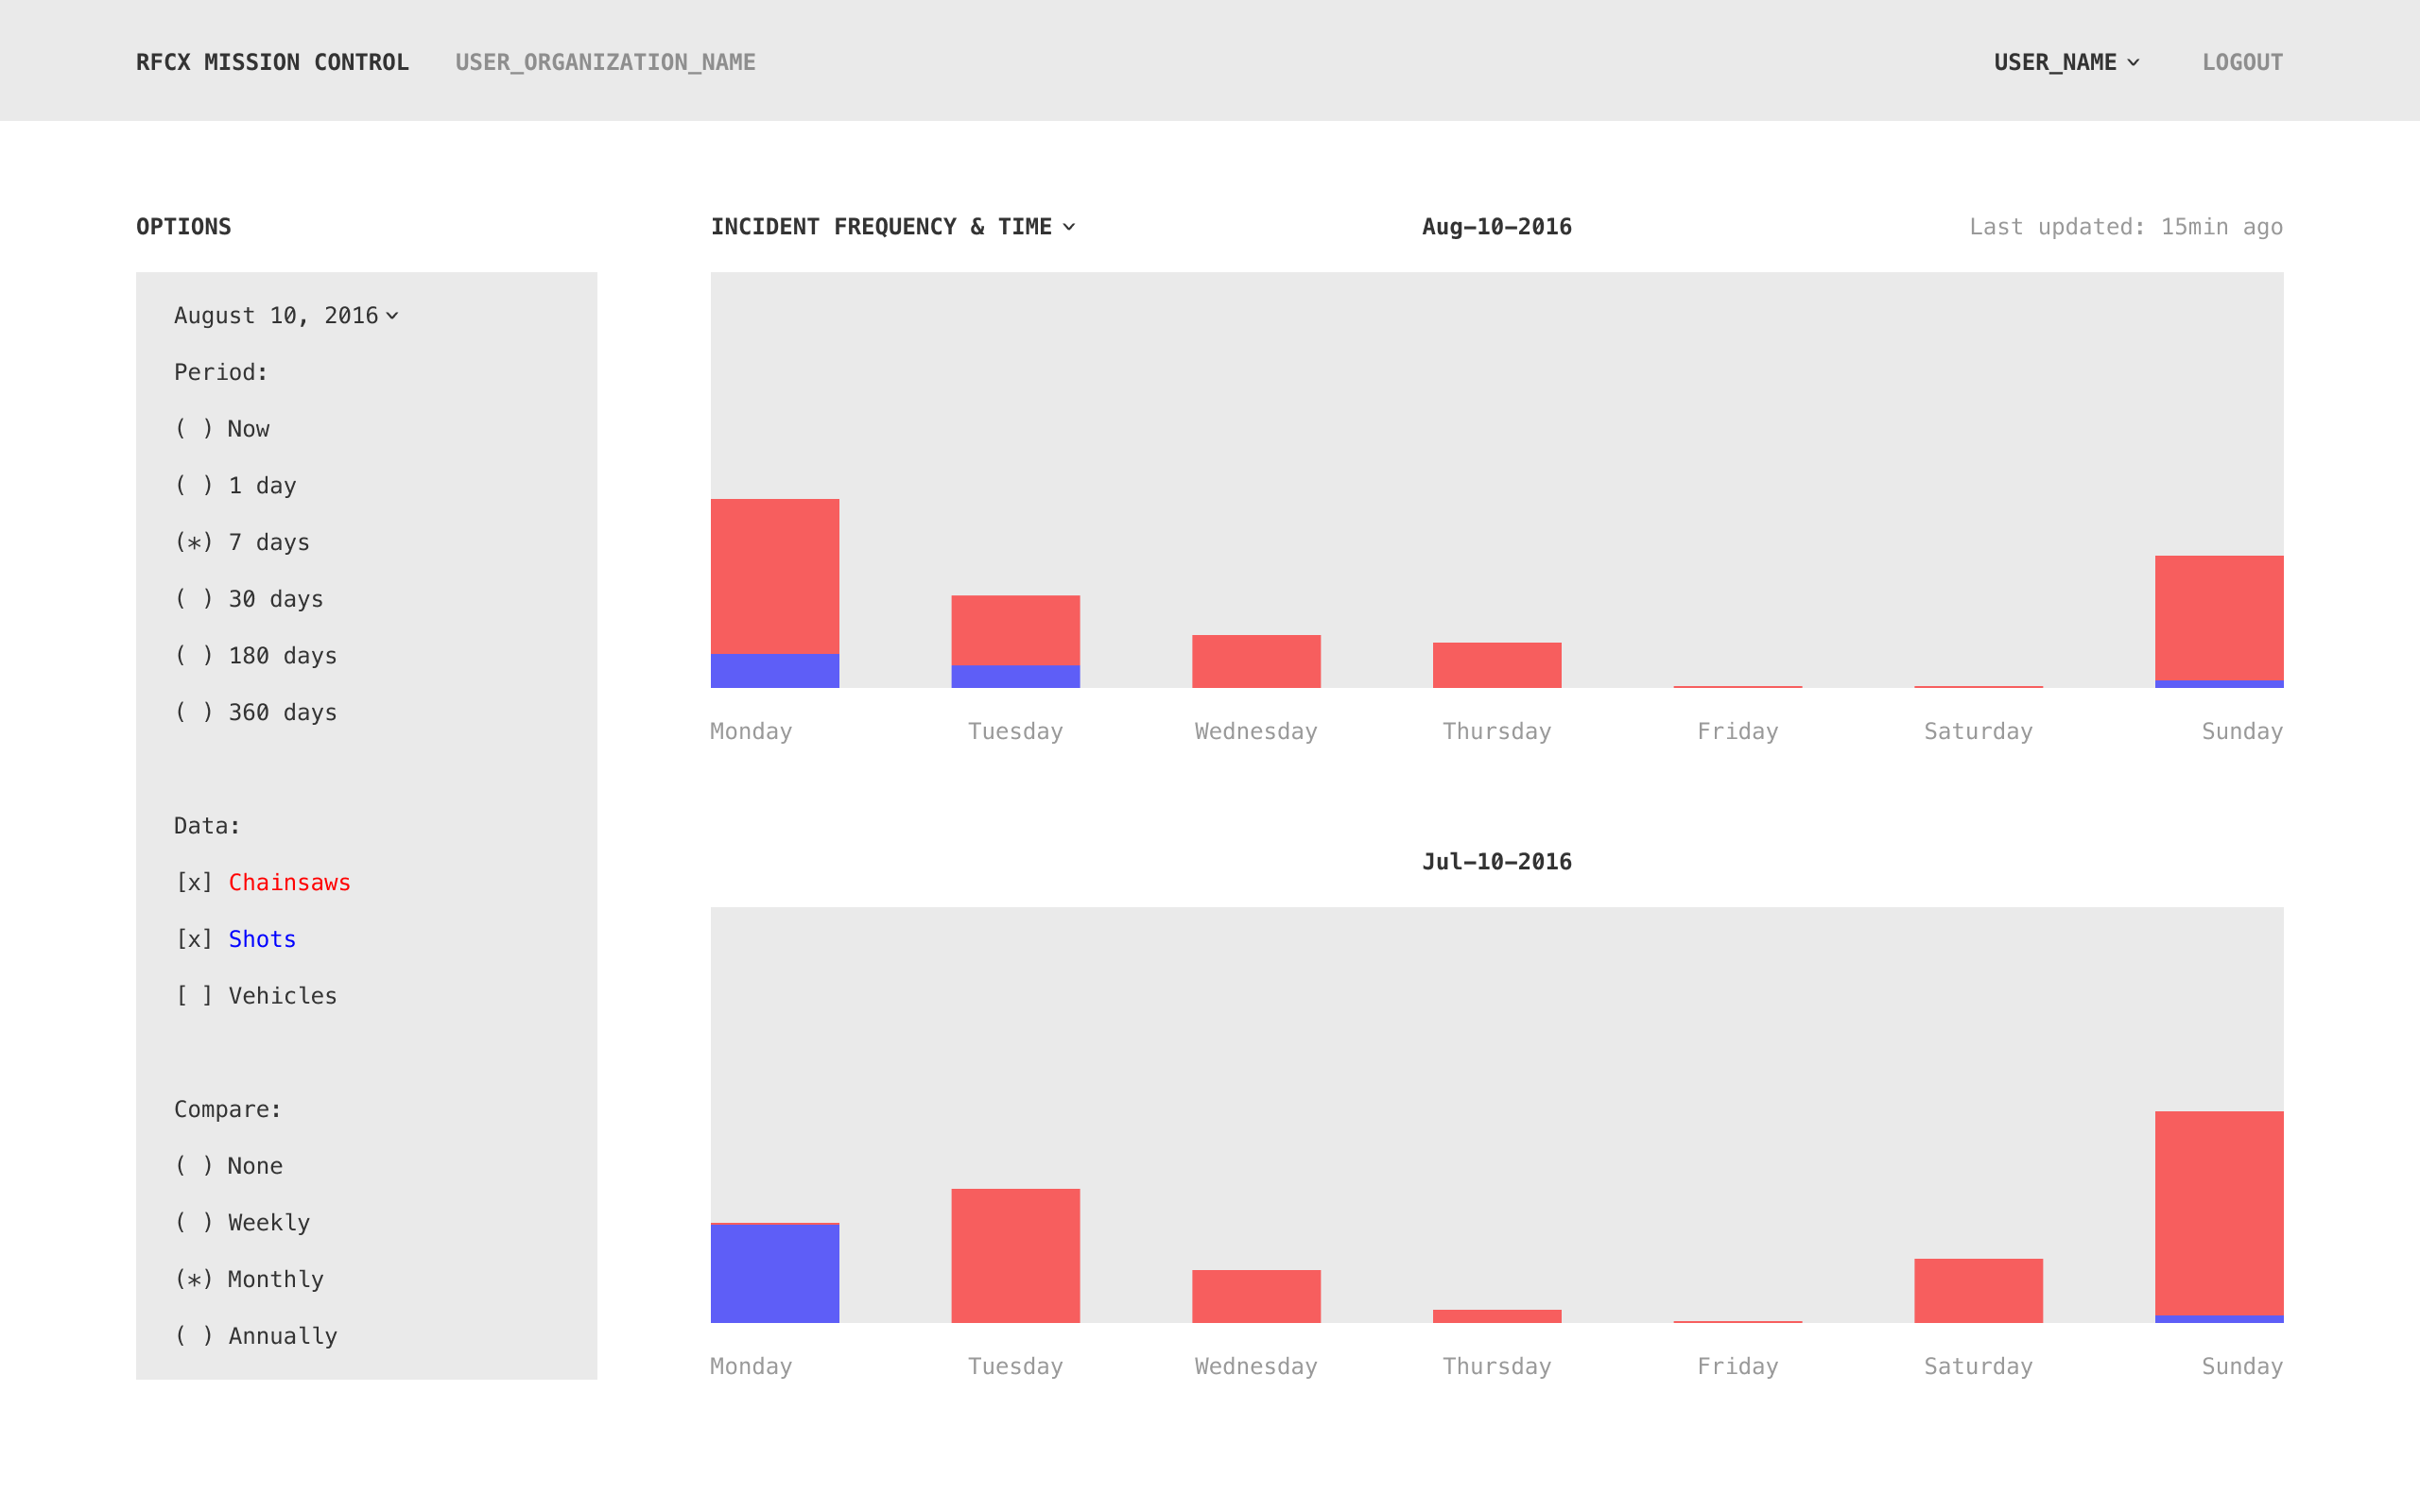Select the Now period option
Image resolution: width=2420 pixels, height=1512 pixels.
pyautogui.click(x=222, y=429)
